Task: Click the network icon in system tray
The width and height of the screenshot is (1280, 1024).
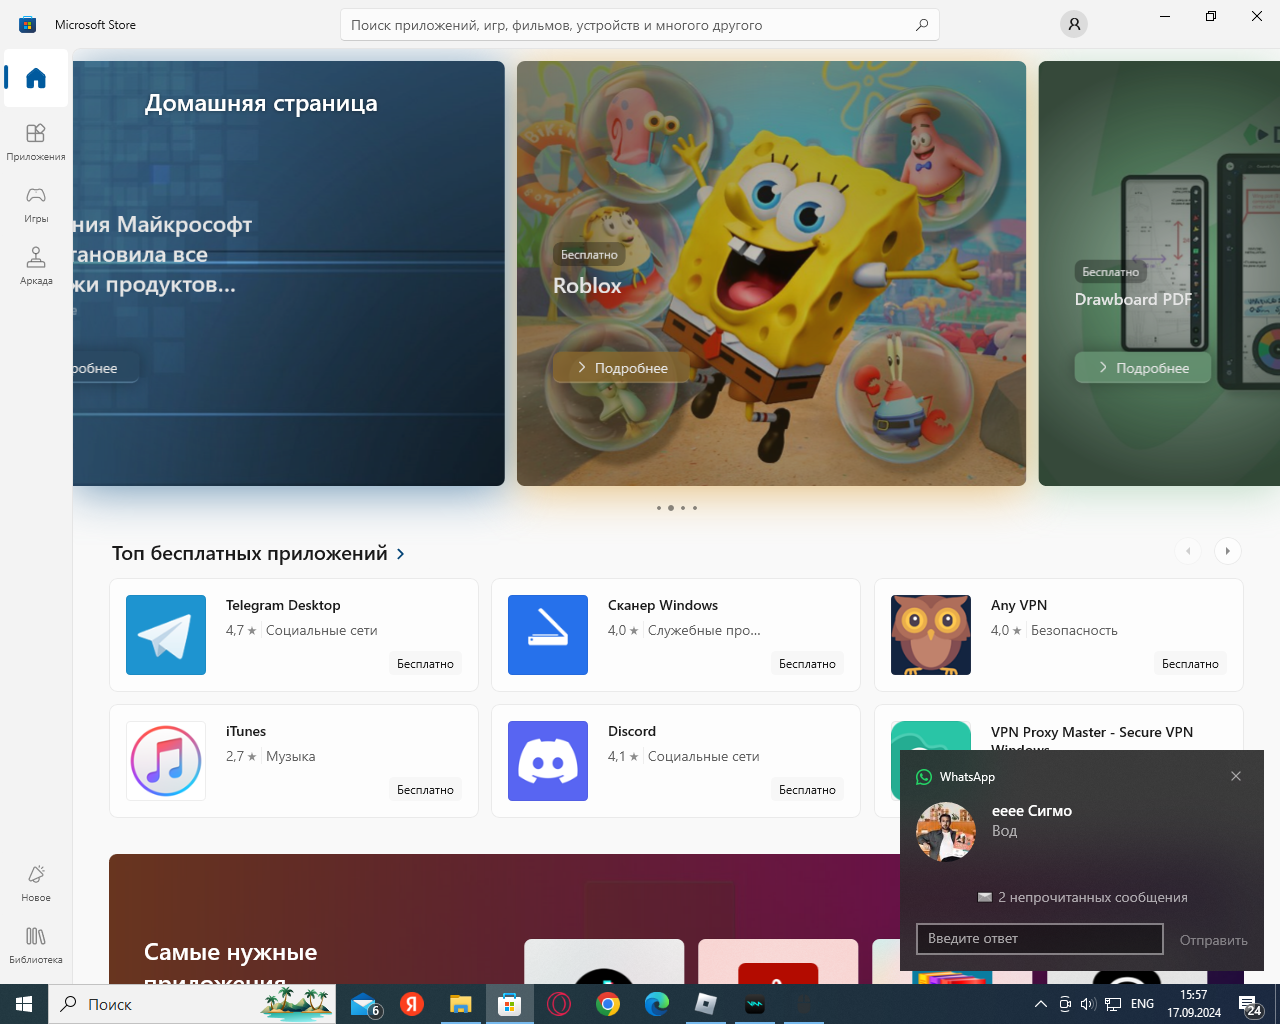Action: tap(1113, 1004)
